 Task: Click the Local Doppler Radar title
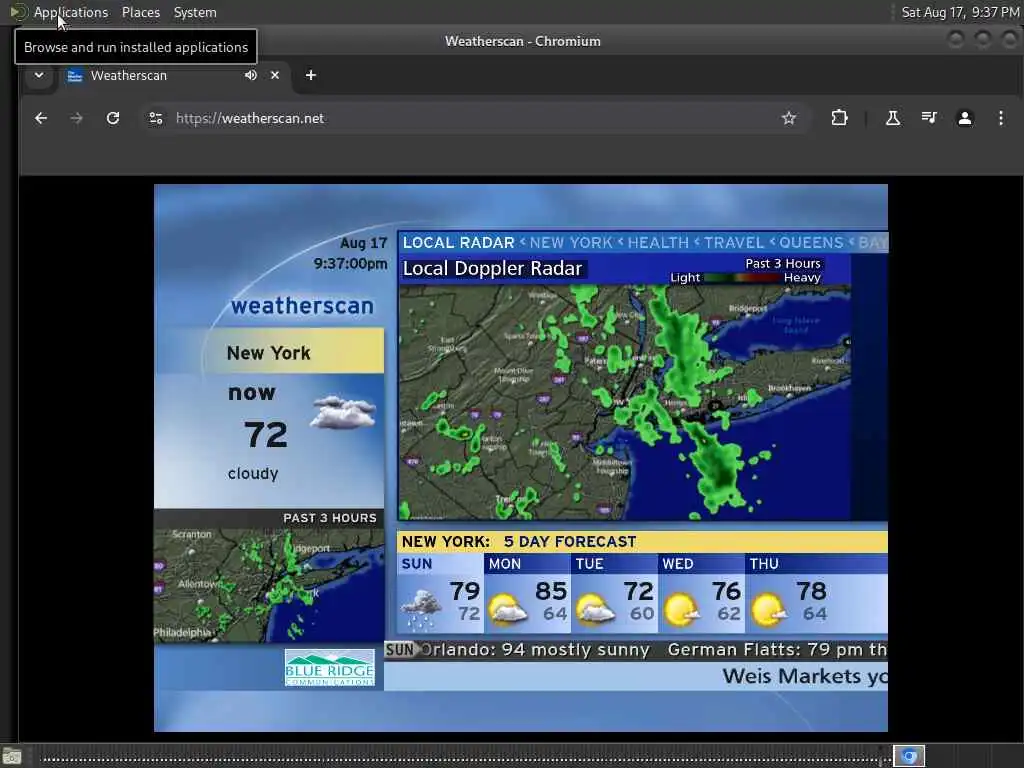tap(492, 268)
